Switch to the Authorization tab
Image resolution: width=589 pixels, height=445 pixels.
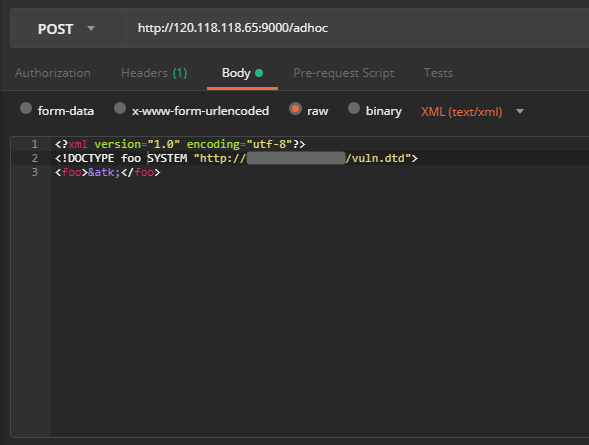(x=53, y=73)
